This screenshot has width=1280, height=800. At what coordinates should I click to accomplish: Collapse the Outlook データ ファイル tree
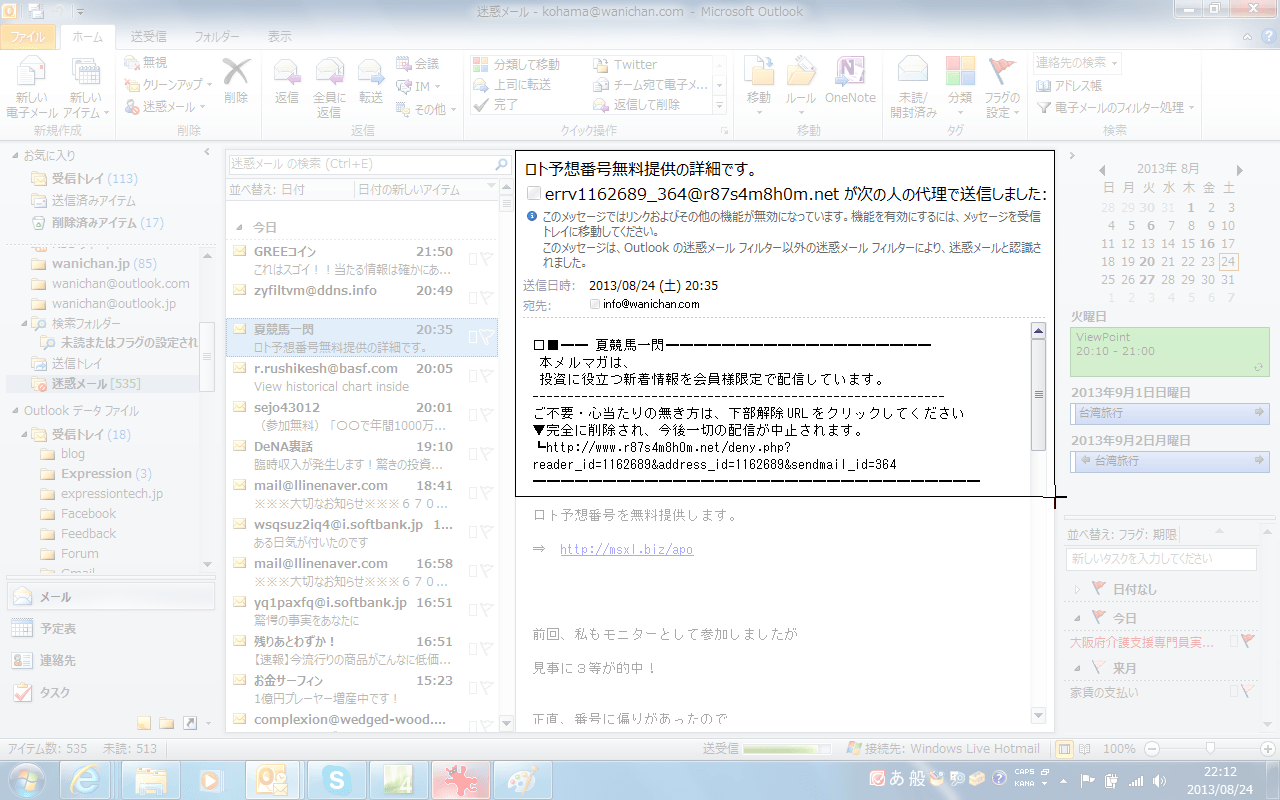click(15, 411)
